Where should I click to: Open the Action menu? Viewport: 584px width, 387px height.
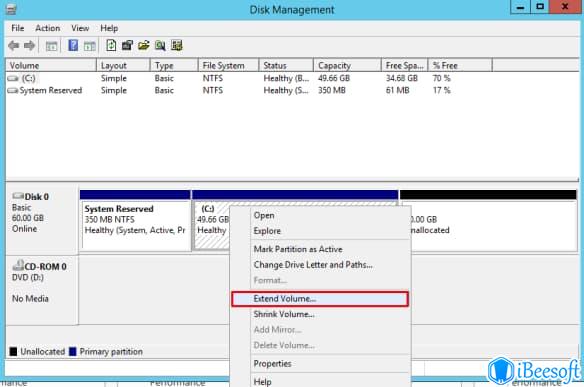(x=48, y=28)
